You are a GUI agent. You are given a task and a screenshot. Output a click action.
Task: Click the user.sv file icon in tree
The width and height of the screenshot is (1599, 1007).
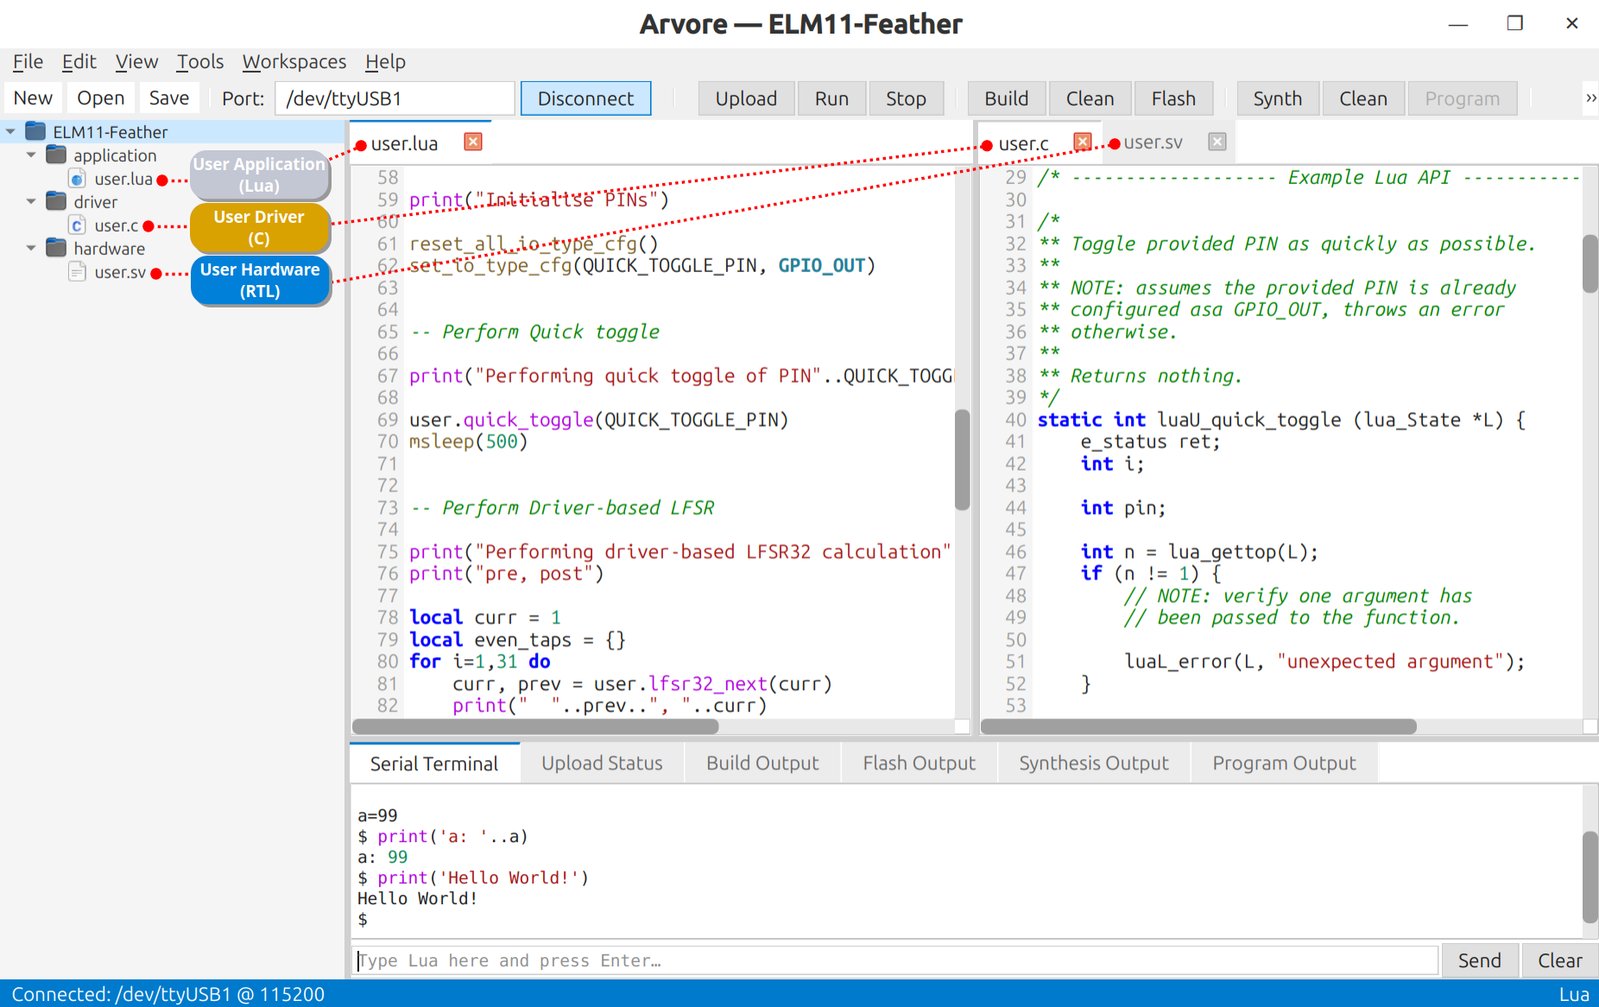click(x=77, y=271)
